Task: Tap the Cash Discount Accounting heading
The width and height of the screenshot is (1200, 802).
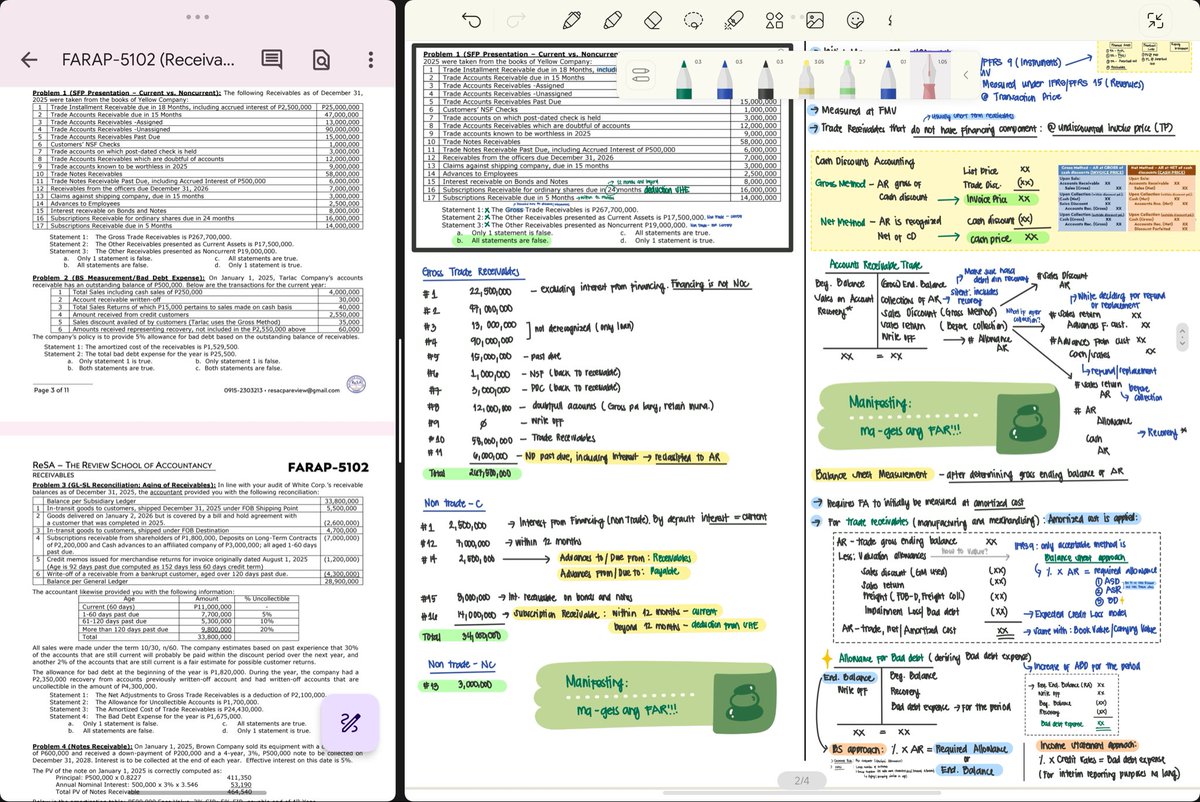Action: click(865, 162)
